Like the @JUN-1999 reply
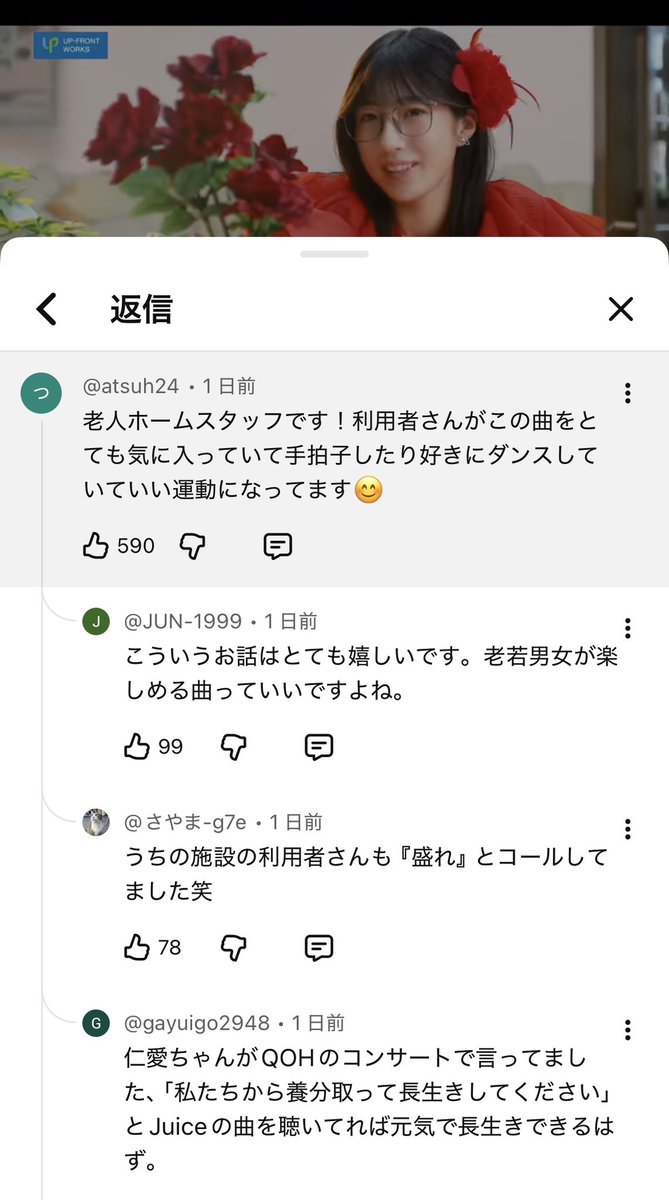Image resolution: width=669 pixels, height=1200 pixels. (137, 746)
